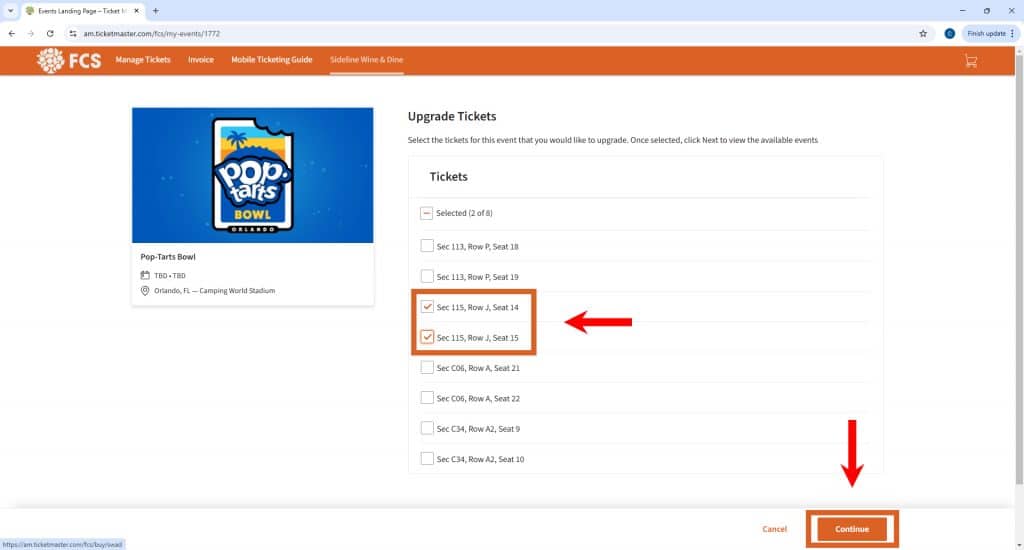The width and height of the screenshot is (1024, 550).
Task: Open the browser profile avatar
Action: [x=950, y=33]
